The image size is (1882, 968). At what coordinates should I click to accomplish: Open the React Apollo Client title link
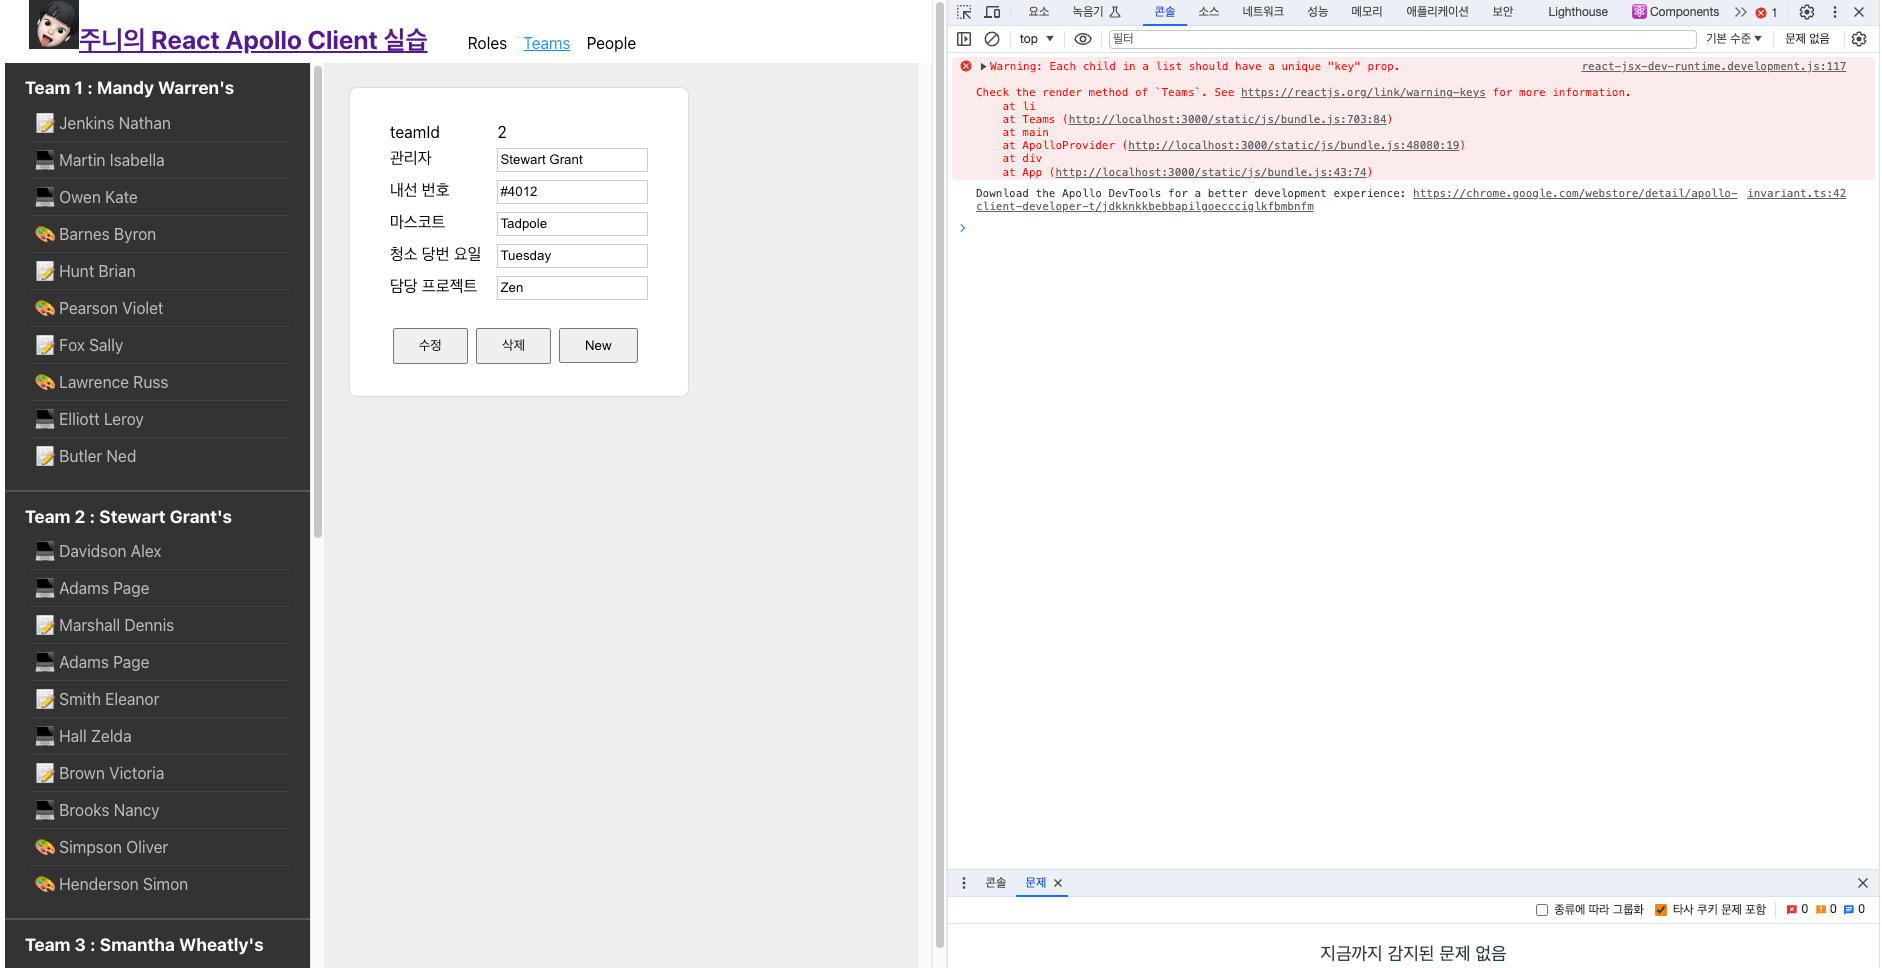click(253, 40)
